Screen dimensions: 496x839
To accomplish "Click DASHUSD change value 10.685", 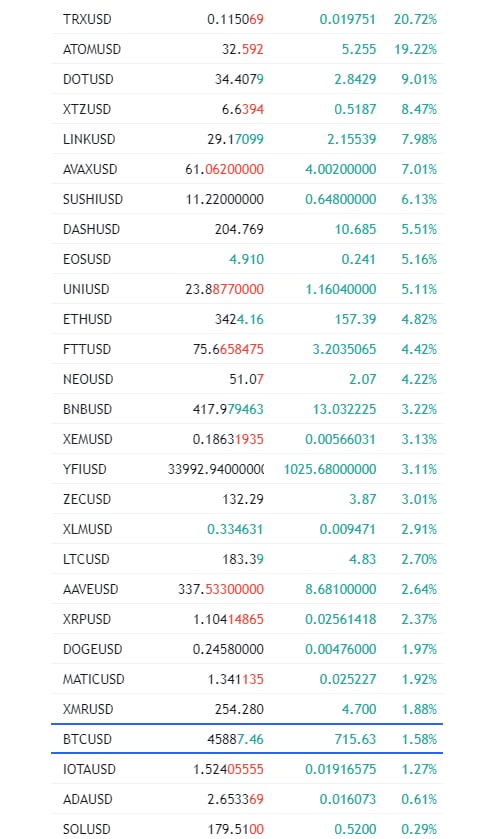I will point(355,229).
